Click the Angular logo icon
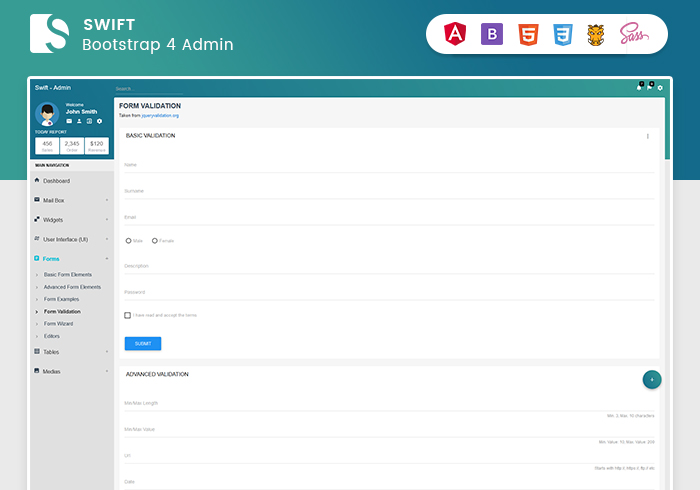This screenshot has height=490, width=700. click(x=455, y=35)
